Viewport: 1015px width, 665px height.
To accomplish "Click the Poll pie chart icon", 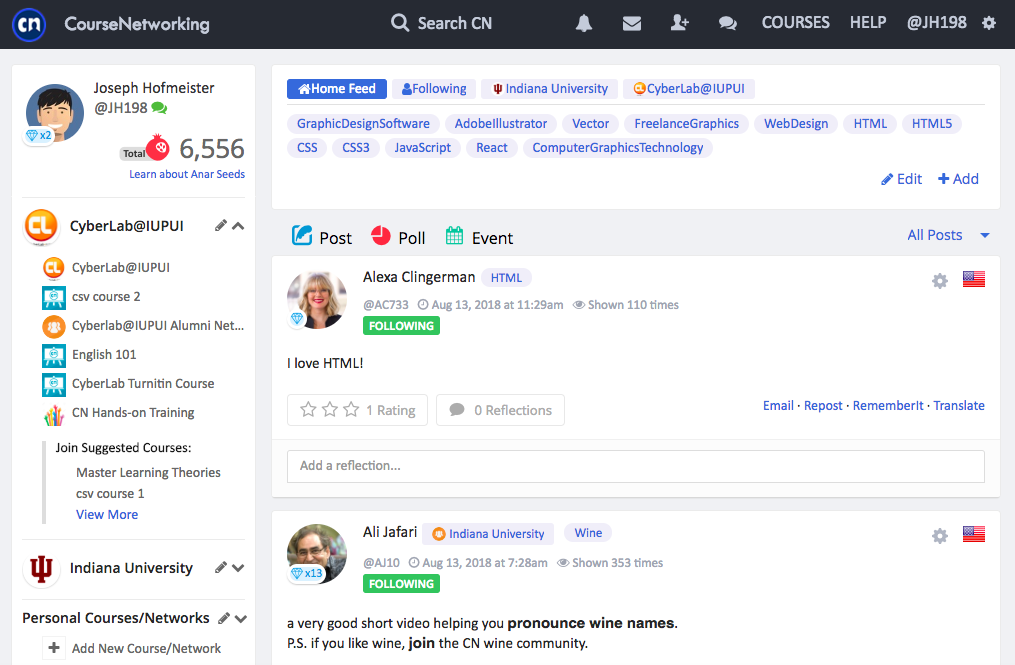I will pyautogui.click(x=381, y=236).
